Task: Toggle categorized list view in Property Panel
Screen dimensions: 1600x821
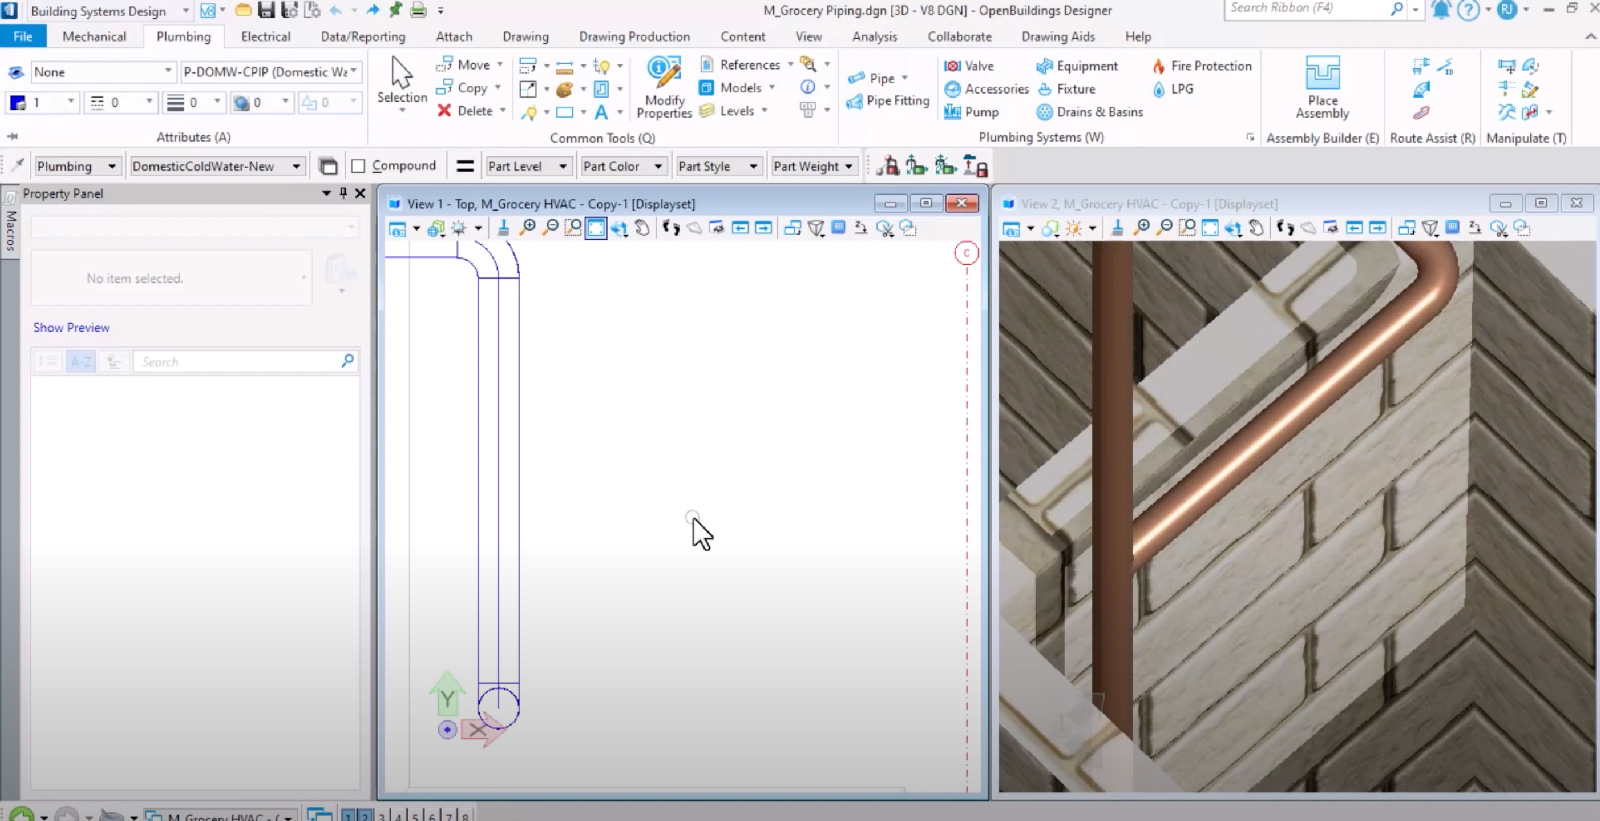Action: click(47, 362)
